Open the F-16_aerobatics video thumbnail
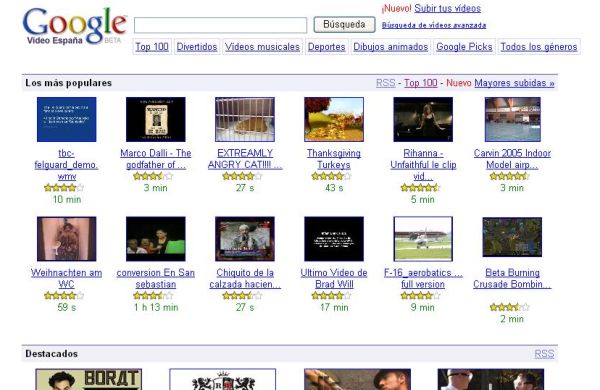The width and height of the screenshot is (600, 390). point(423,239)
